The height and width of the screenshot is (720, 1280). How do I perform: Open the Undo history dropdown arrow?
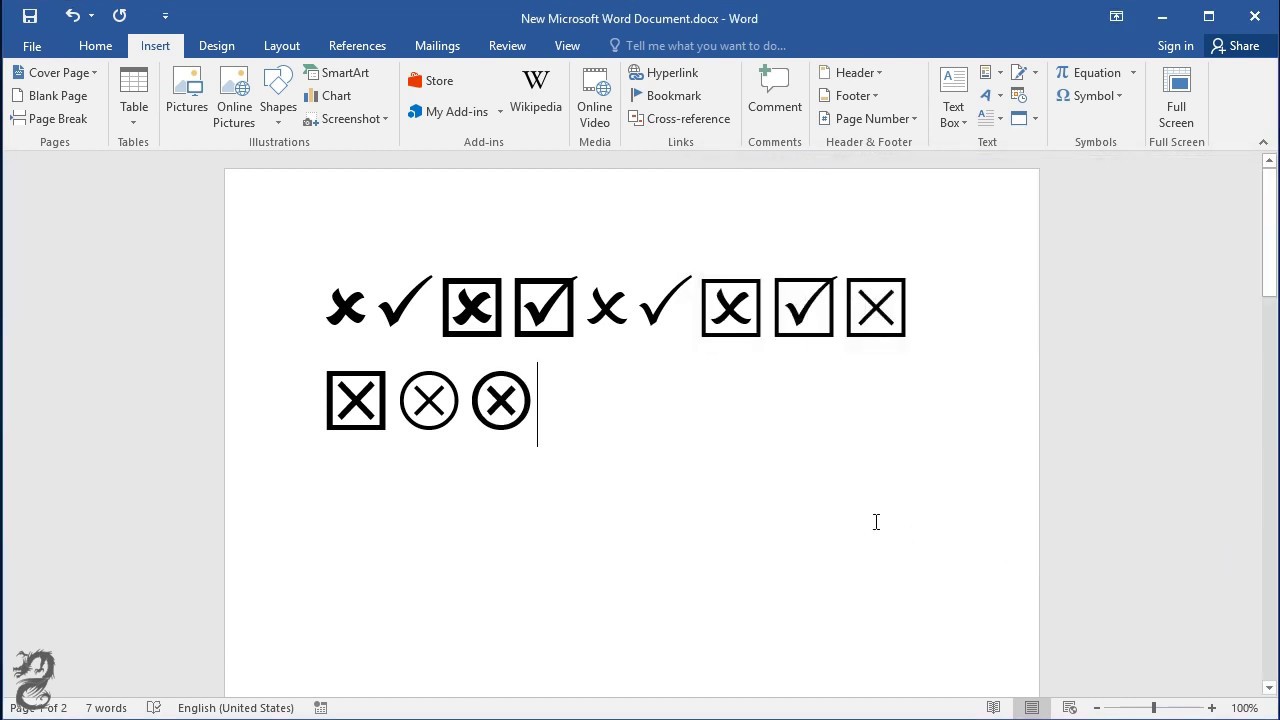91,16
